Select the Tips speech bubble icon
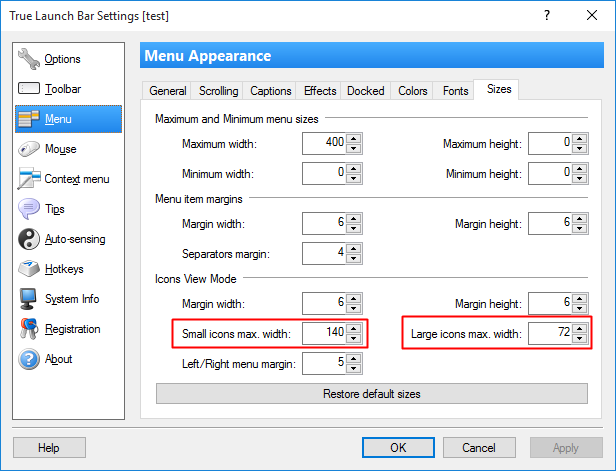 click(29, 209)
